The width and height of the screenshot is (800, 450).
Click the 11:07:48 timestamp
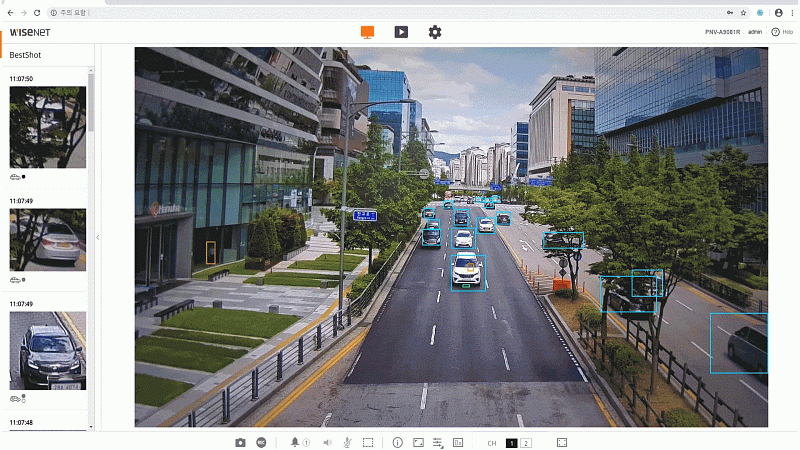coord(21,422)
